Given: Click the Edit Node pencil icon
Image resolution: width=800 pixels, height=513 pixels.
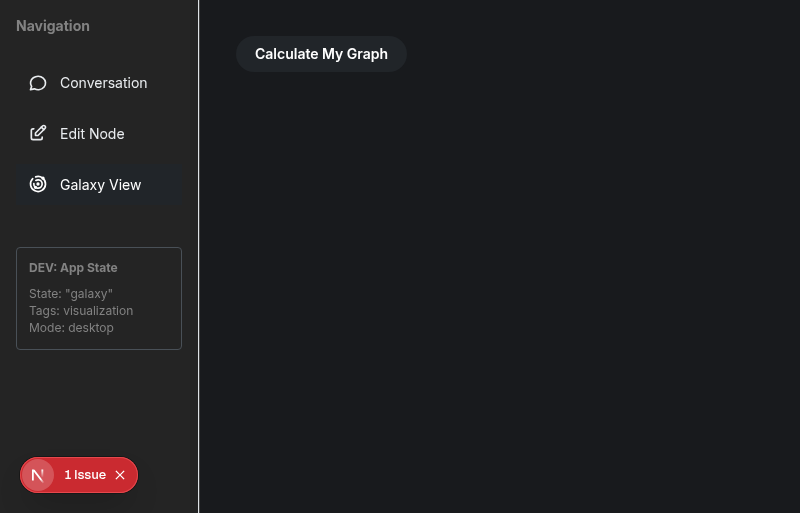Looking at the screenshot, I should point(38,134).
